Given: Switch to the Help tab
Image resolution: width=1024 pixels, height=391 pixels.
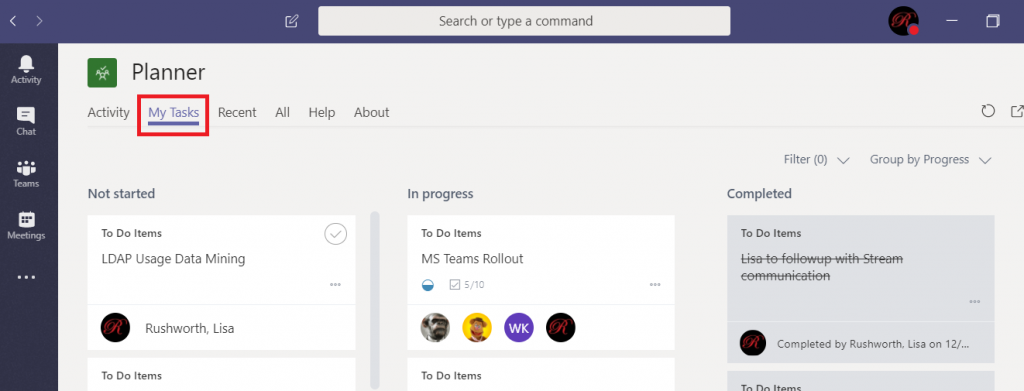Looking at the screenshot, I should tap(322, 112).
